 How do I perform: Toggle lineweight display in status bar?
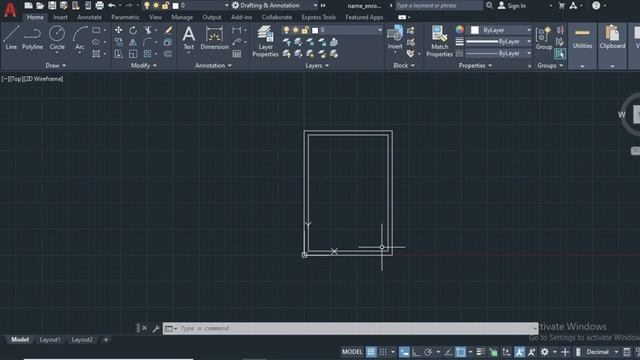click(x=481, y=352)
